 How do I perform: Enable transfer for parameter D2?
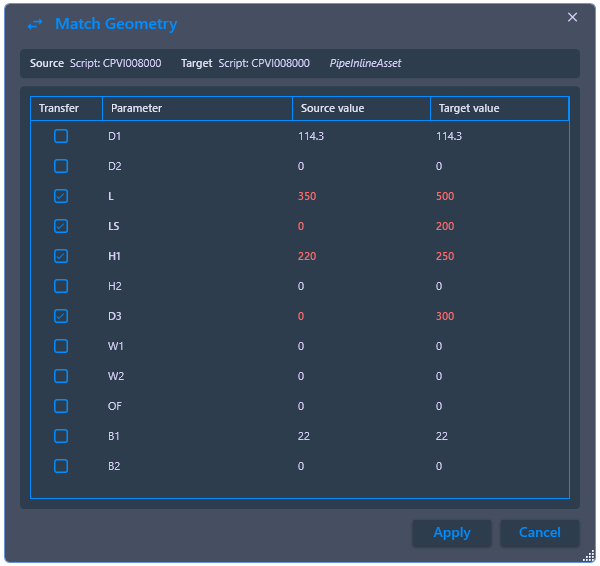click(x=61, y=166)
